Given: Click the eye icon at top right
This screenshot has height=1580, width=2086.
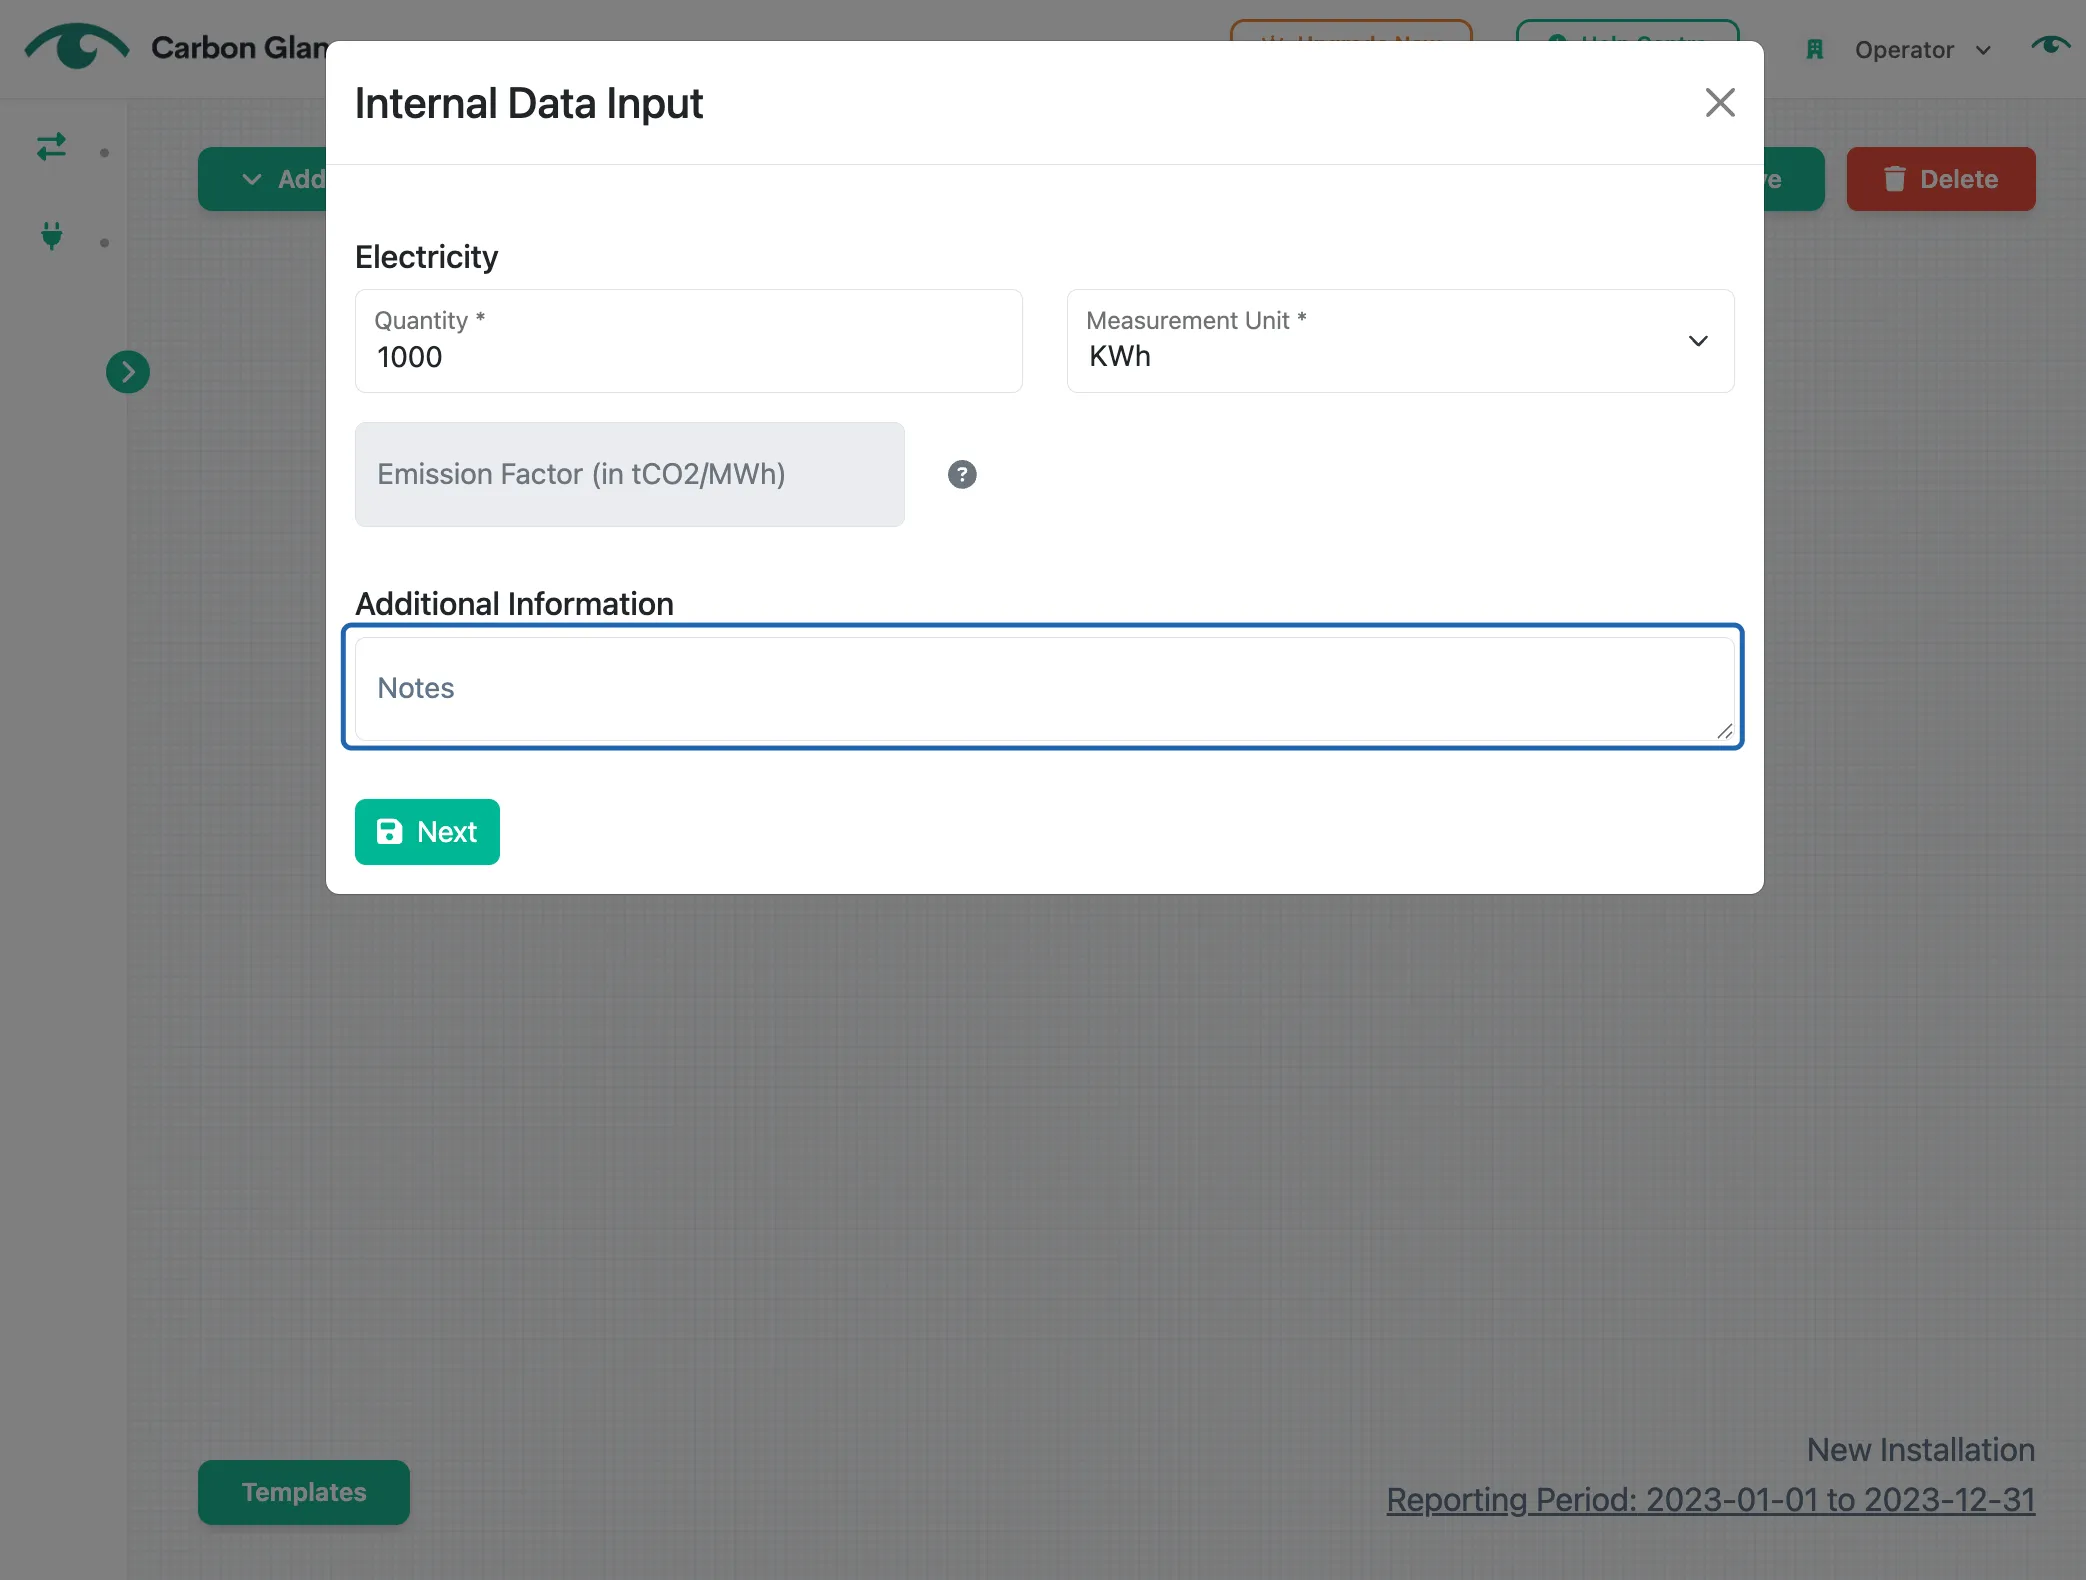Looking at the screenshot, I should coord(2050,46).
